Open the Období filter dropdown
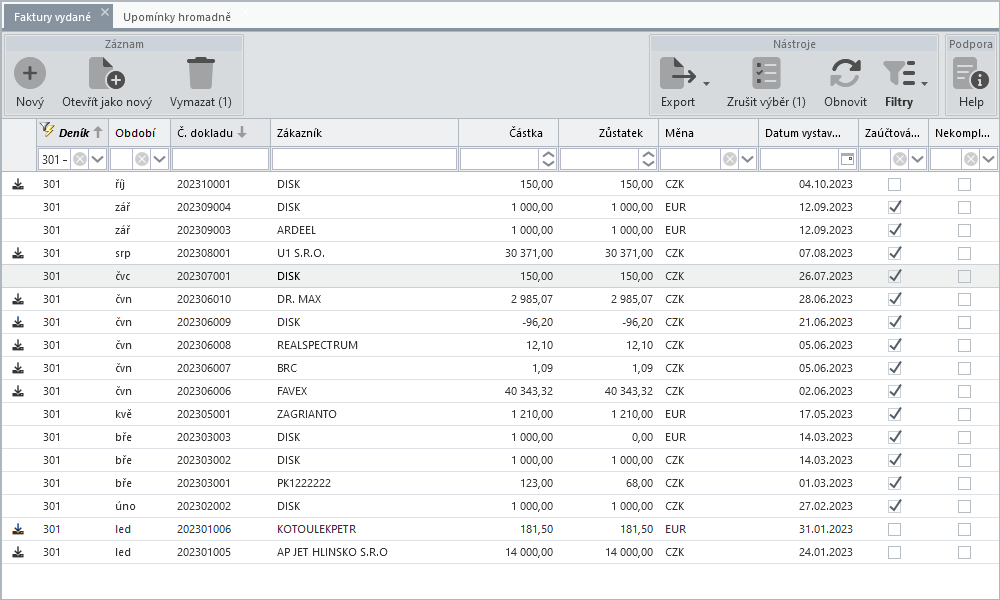Viewport: 1000px width, 600px height. pos(160,159)
